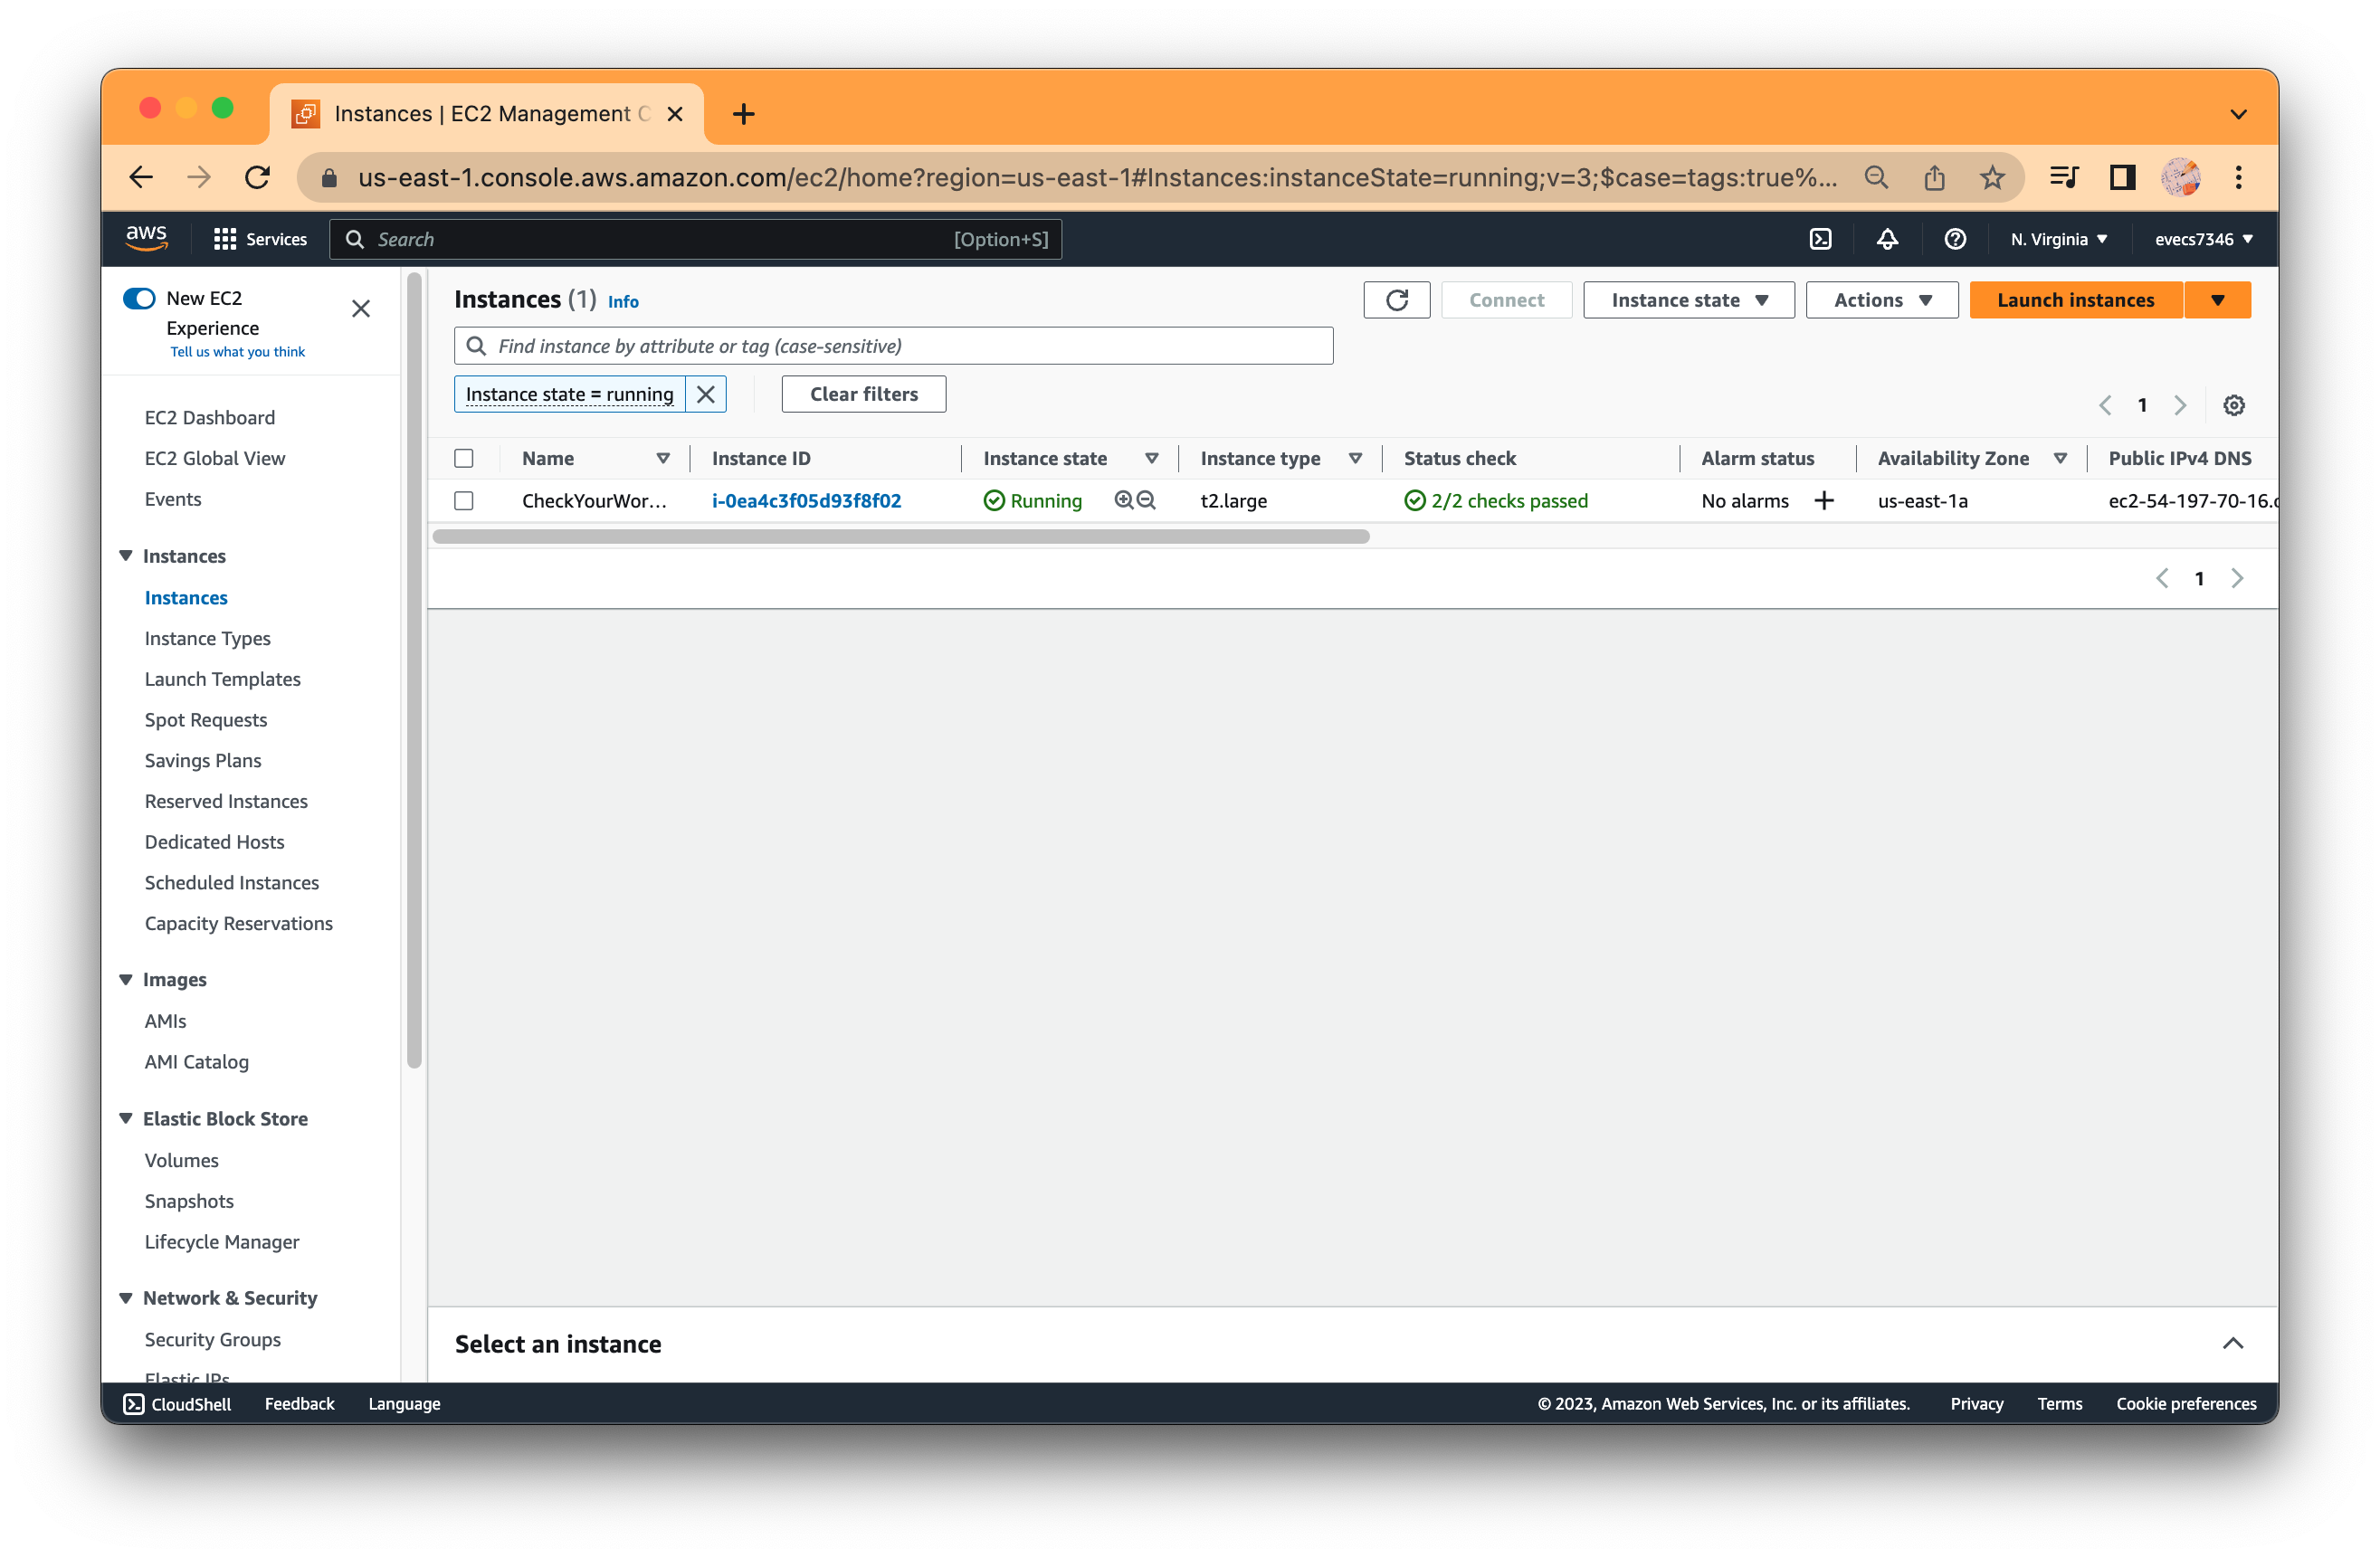The height and width of the screenshot is (1558, 2380).
Task: Open Volumes under Elastic Block Store
Action: point(182,1160)
